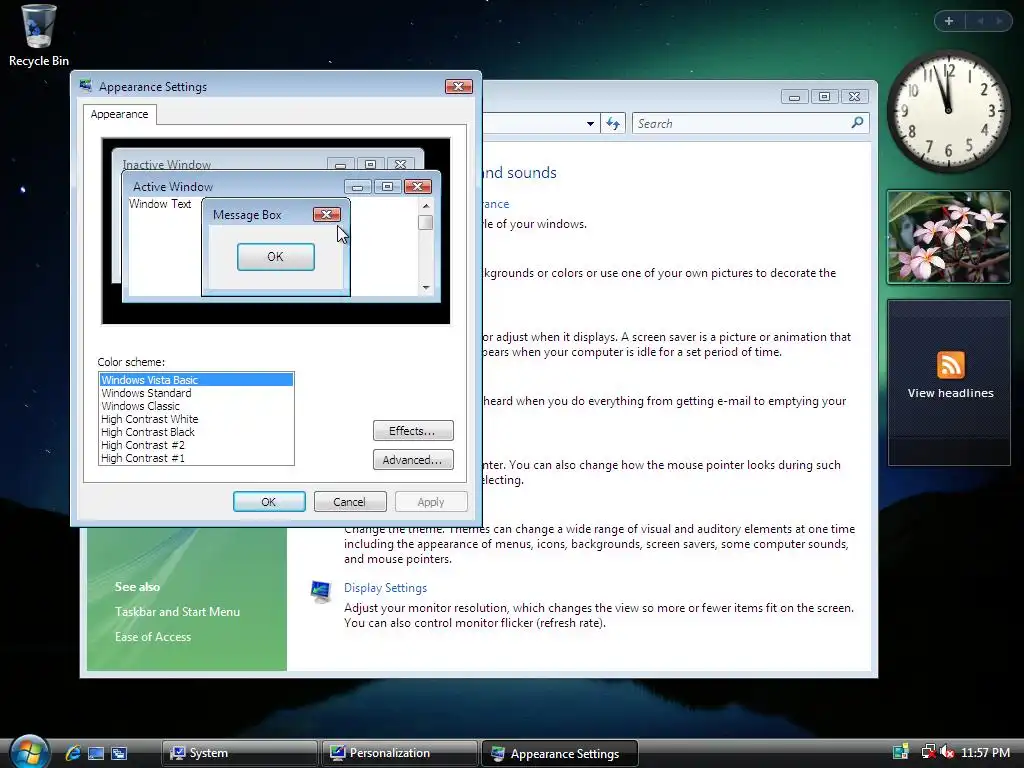
Task: Click the Windows Start orb
Action: click(29, 751)
